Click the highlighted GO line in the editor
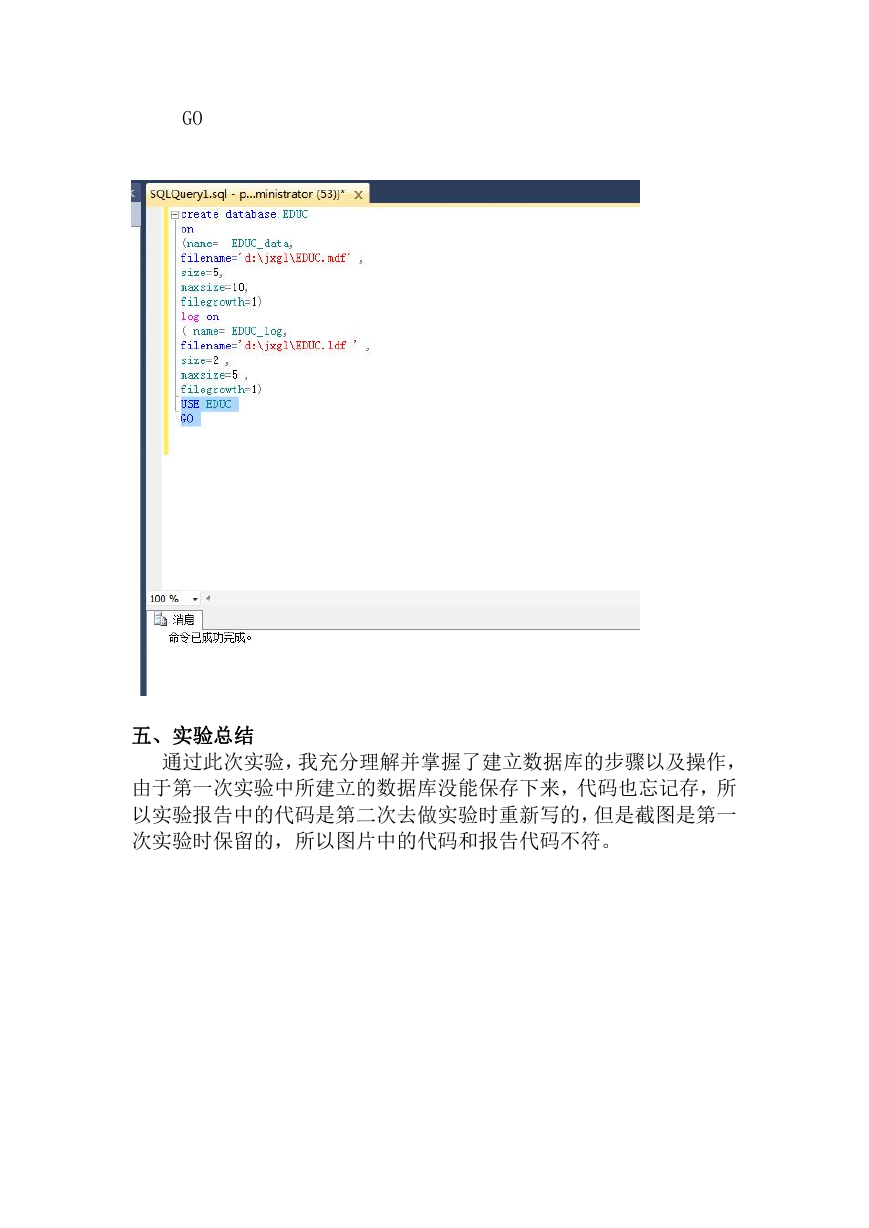This screenshot has height=1228, width=869. (190, 419)
